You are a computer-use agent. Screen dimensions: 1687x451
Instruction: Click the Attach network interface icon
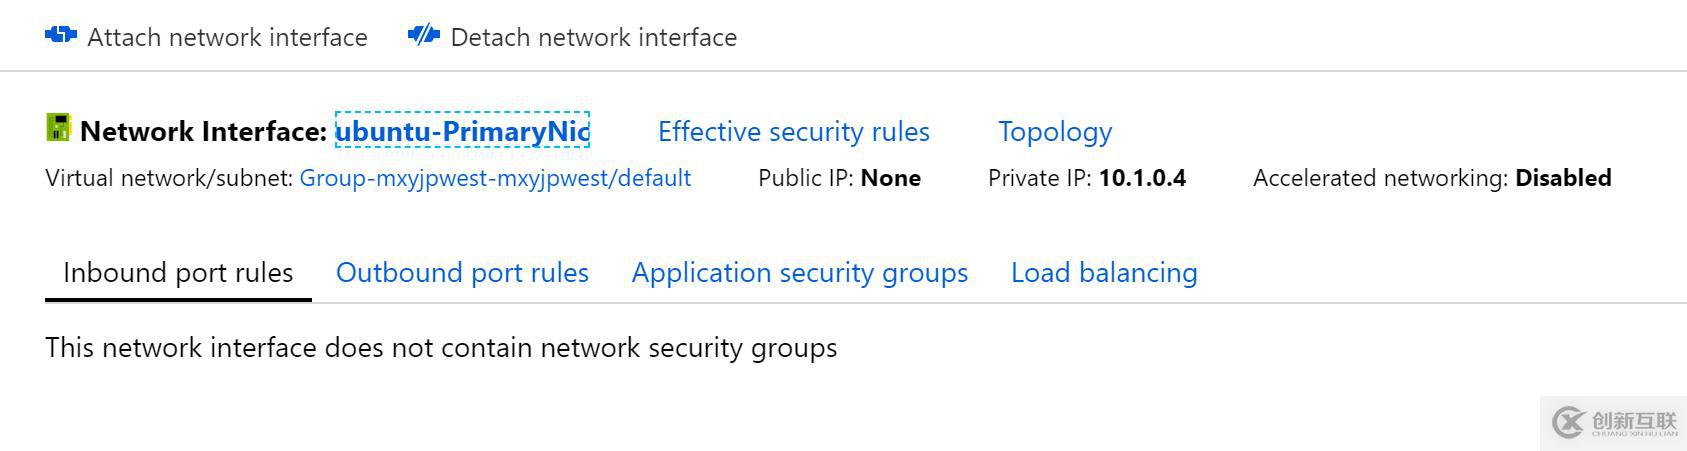[61, 36]
